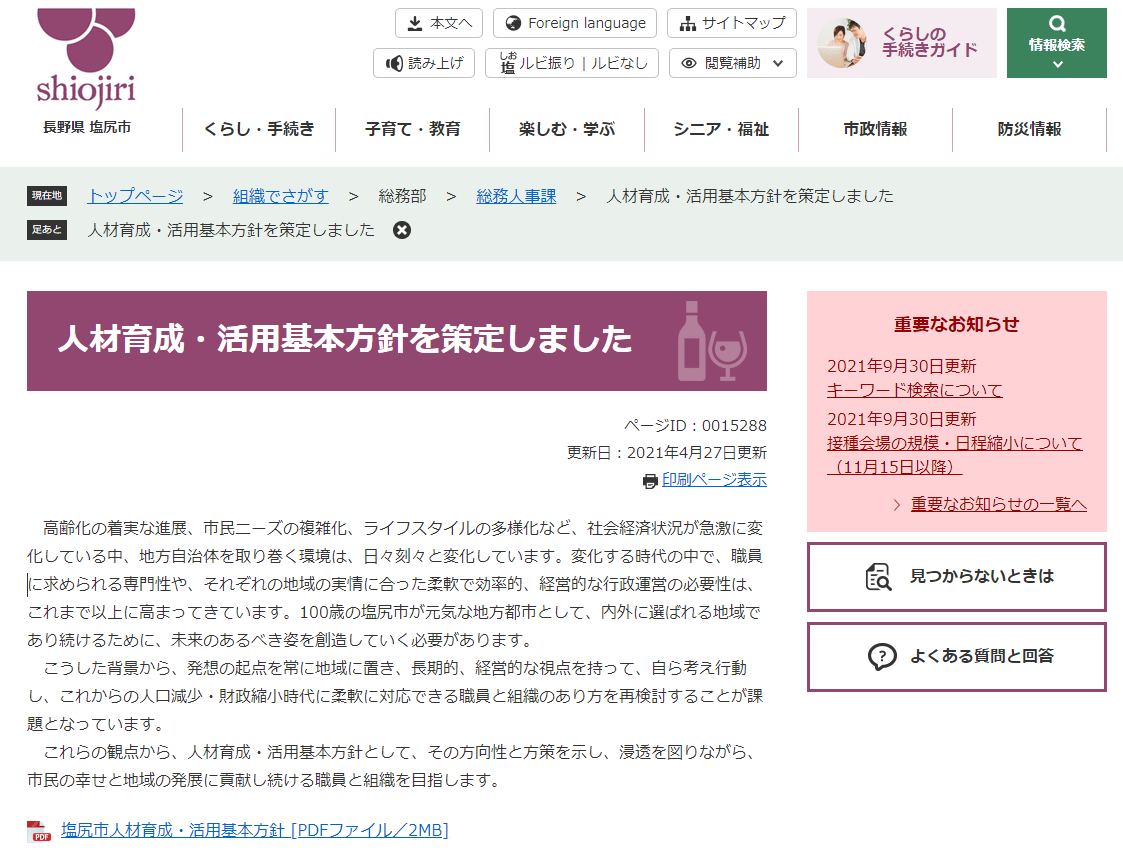Click the printer icon for 印刷ページ表示
Screen dimensions: 1123x851
click(650, 481)
